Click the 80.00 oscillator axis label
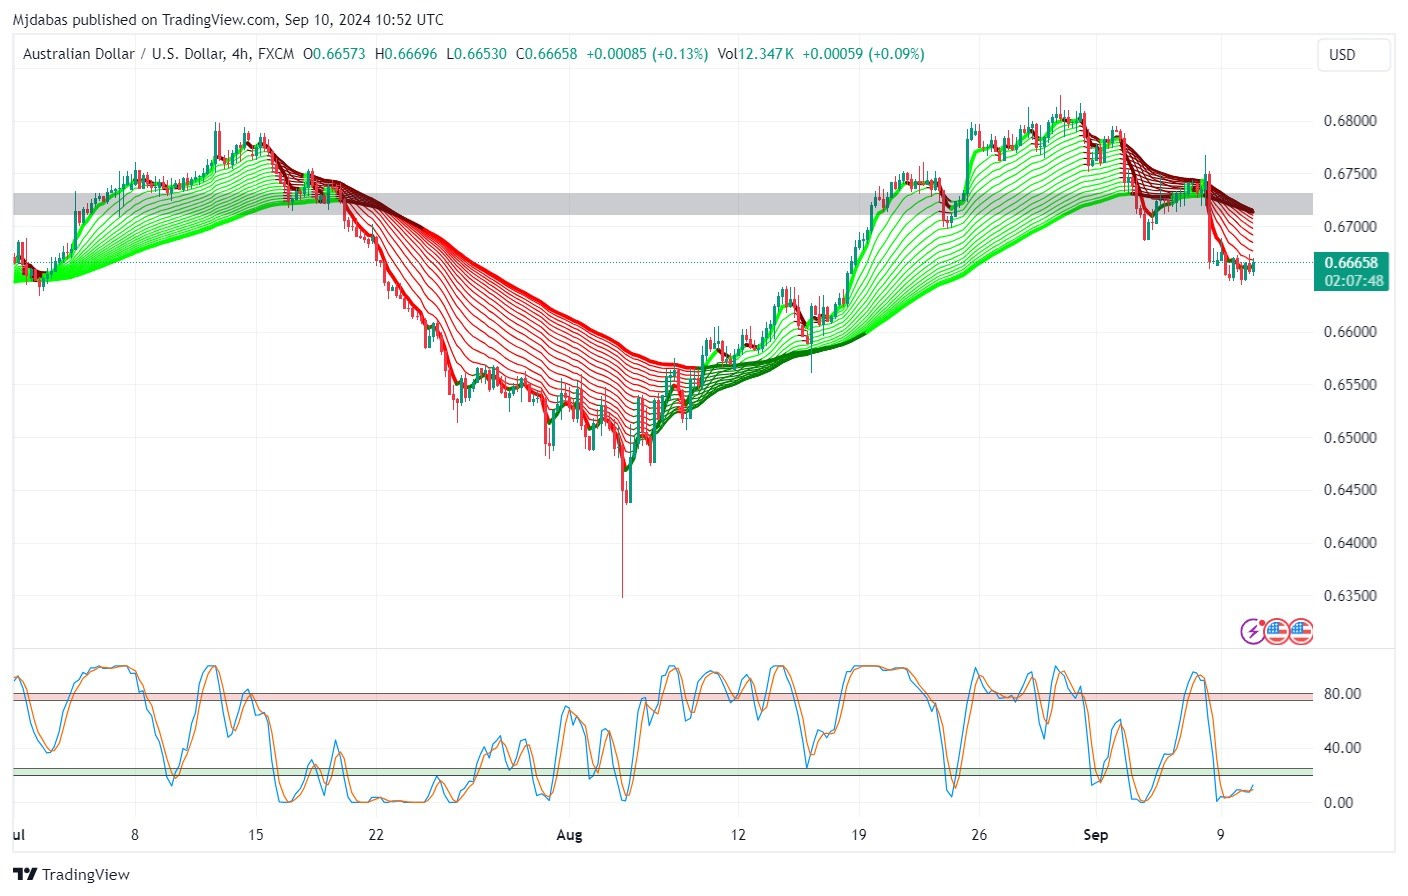Screen dimensions: 1408x896 pyautogui.click(x=1342, y=694)
